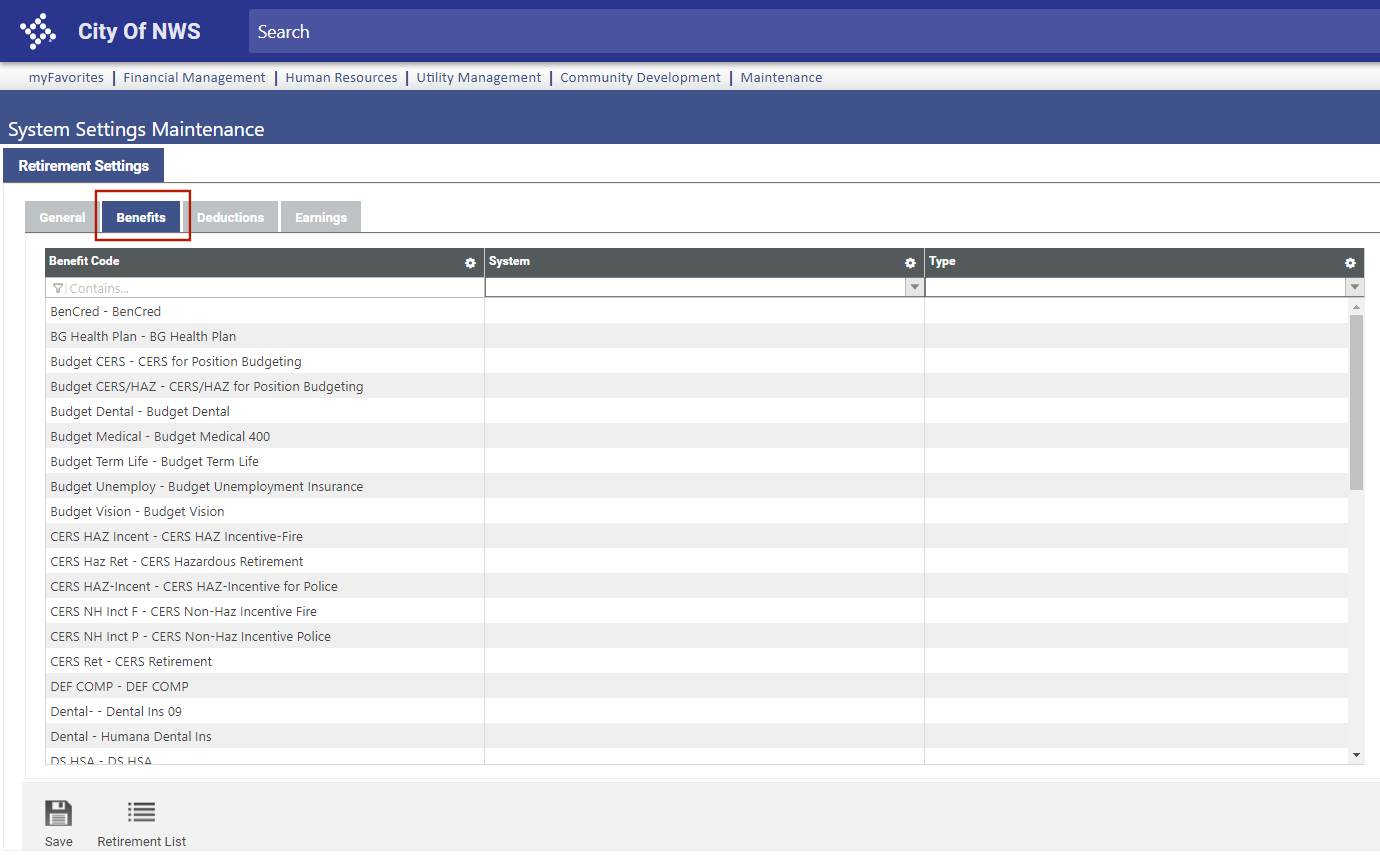Screen dimensions: 1380x855
Task: Expand the System filter dropdown
Action: pos(913,288)
